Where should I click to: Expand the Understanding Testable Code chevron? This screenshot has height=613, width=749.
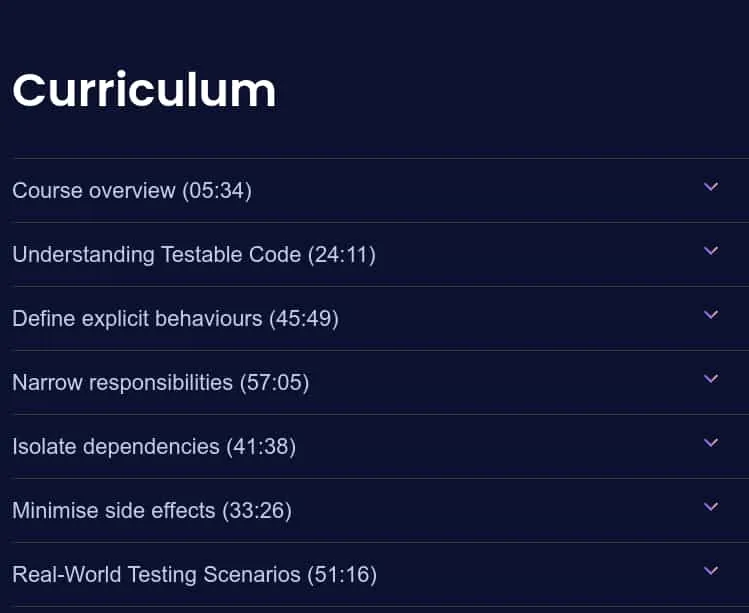coord(711,250)
